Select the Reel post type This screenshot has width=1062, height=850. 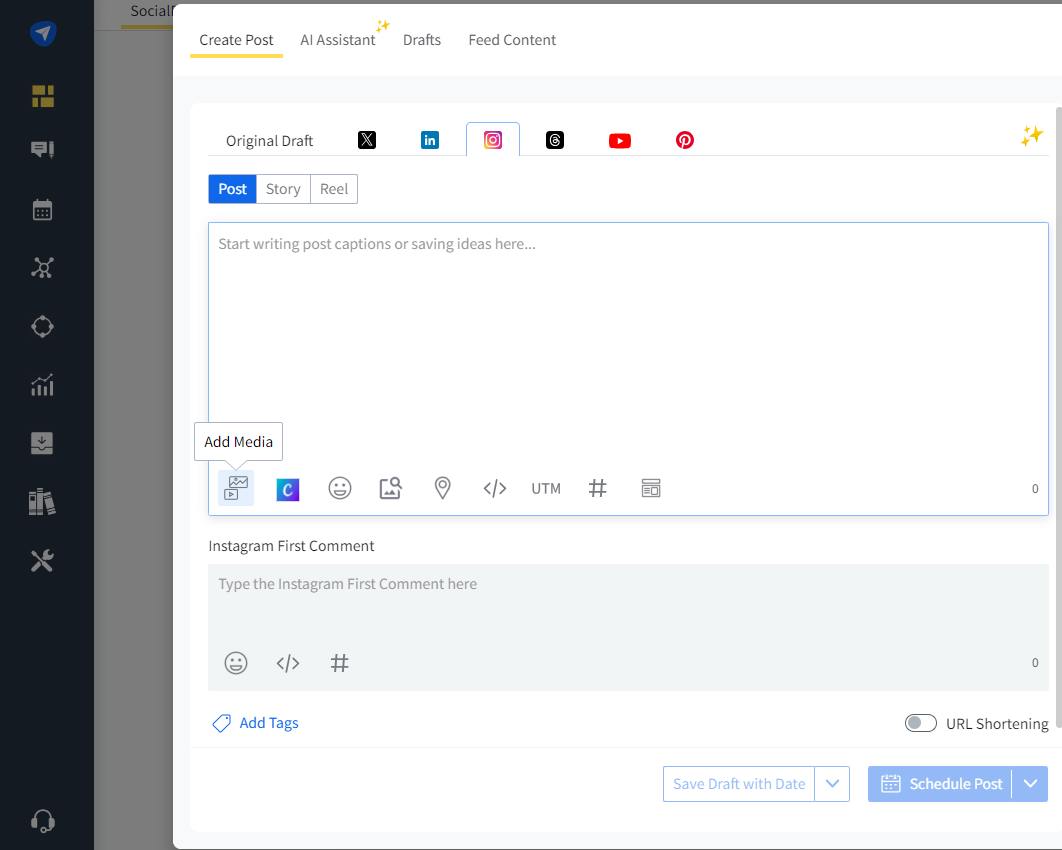click(x=334, y=189)
